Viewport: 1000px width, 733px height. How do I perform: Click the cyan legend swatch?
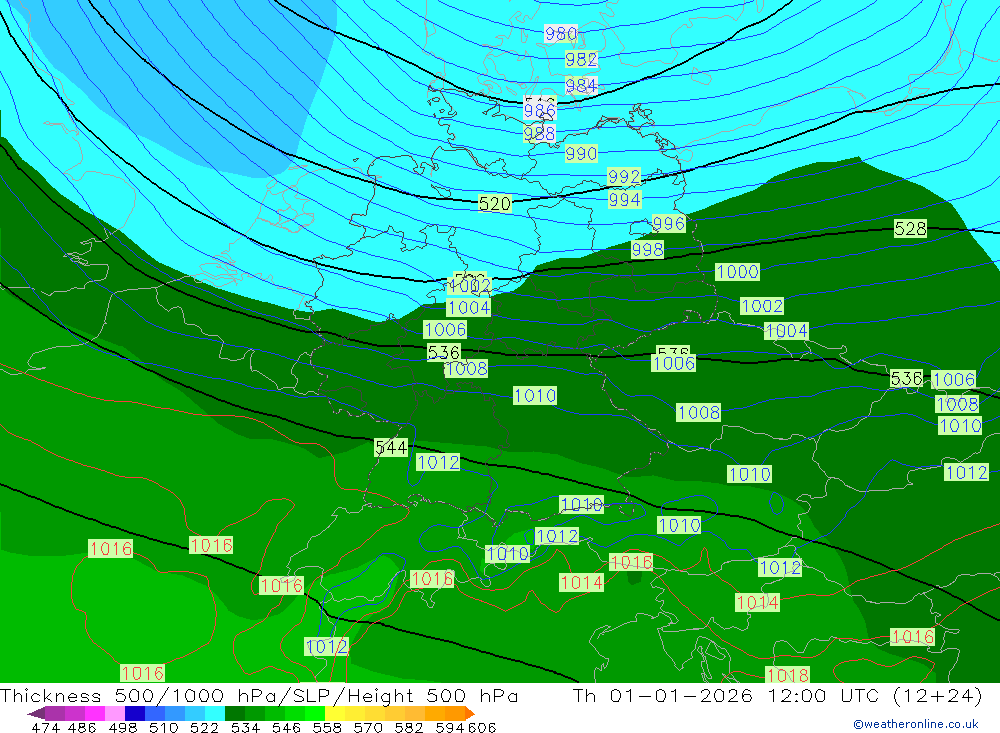pyautogui.click(x=215, y=713)
